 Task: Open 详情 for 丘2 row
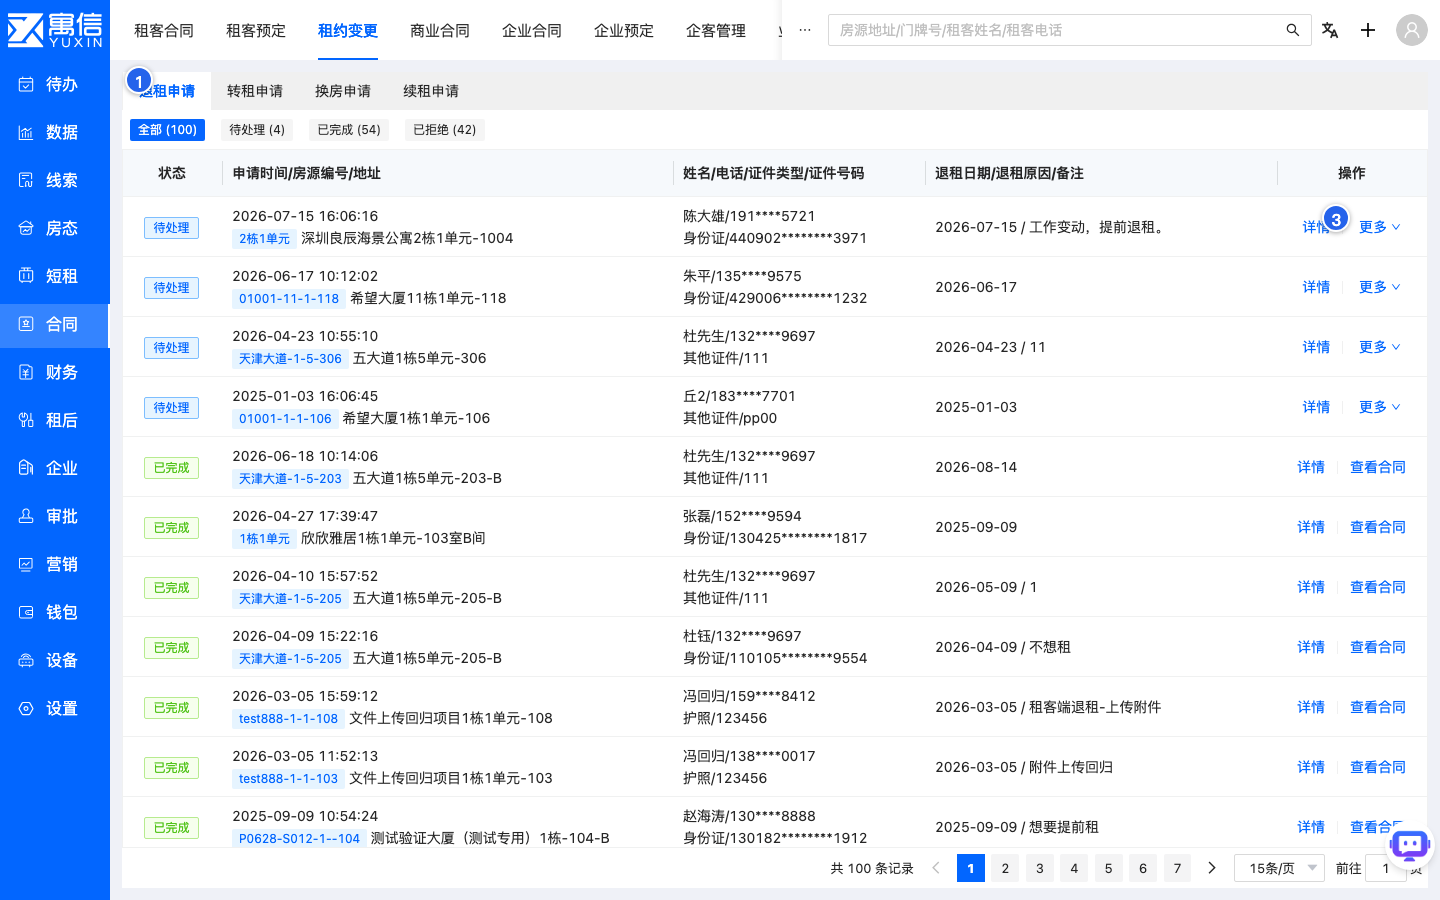[1316, 407]
